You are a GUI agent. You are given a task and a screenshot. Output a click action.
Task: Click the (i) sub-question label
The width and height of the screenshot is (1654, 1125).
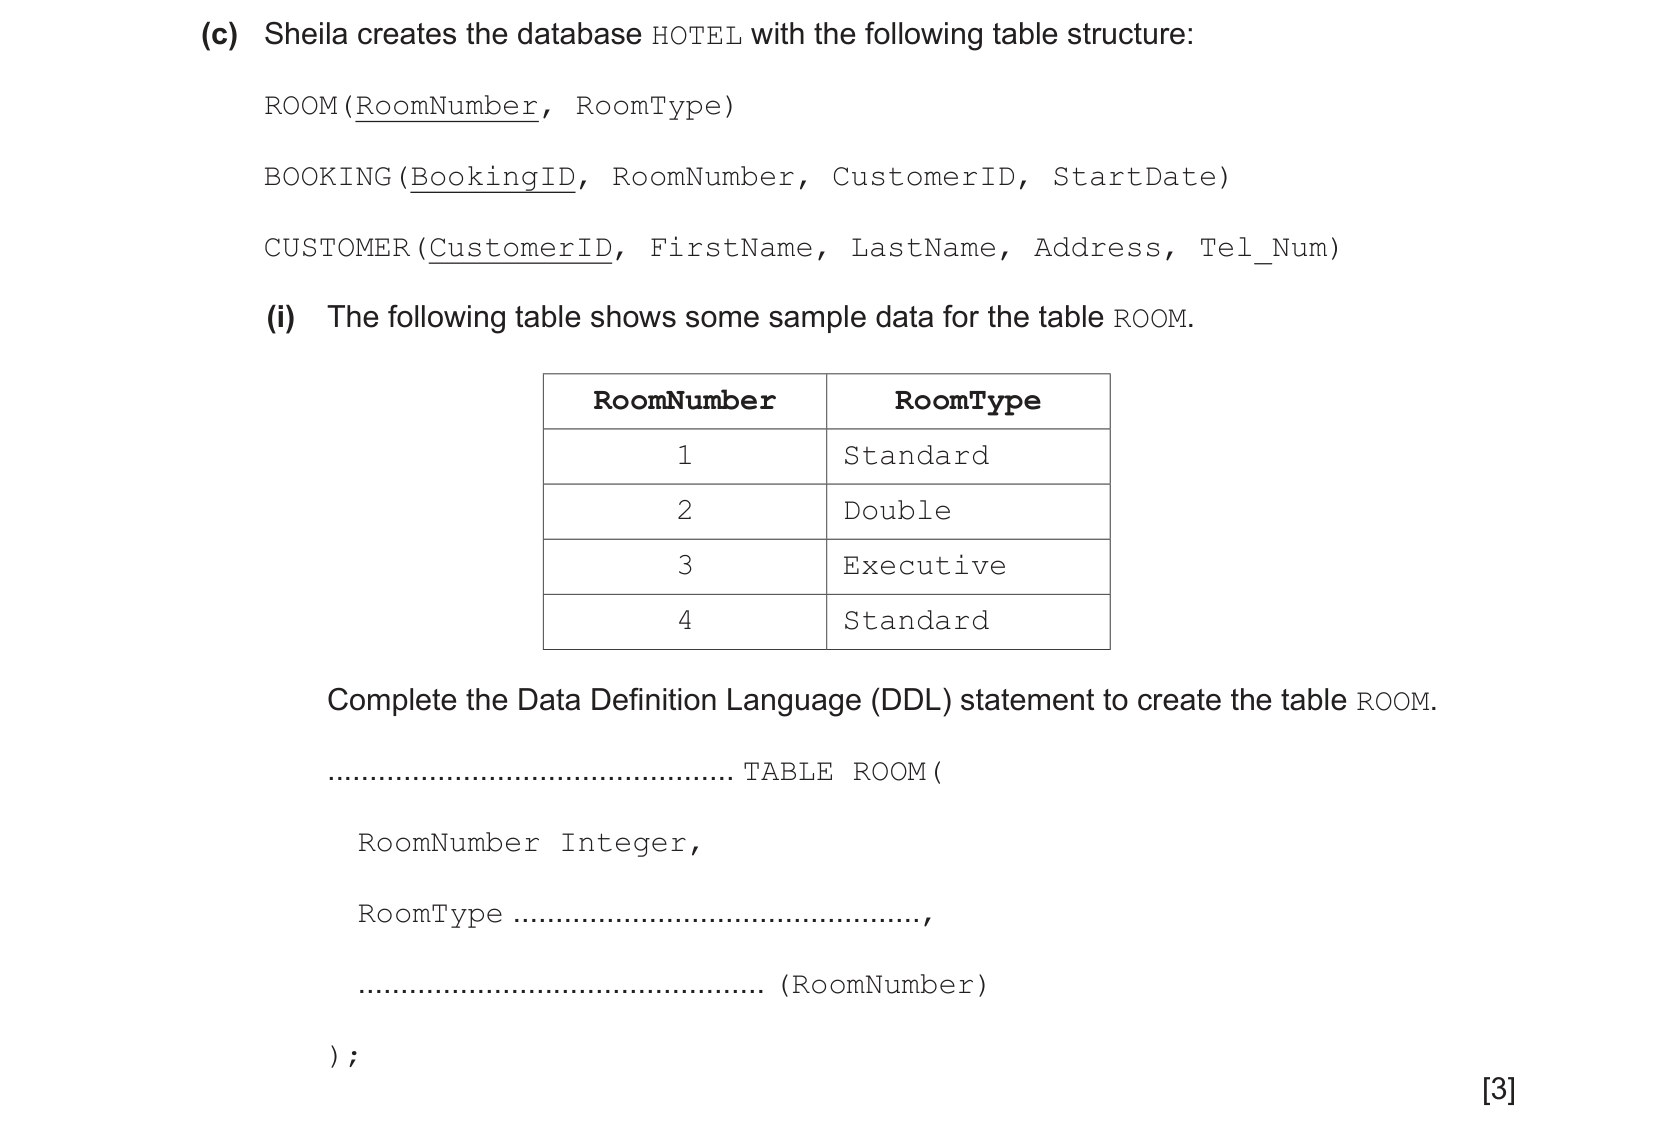(x=281, y=318)
